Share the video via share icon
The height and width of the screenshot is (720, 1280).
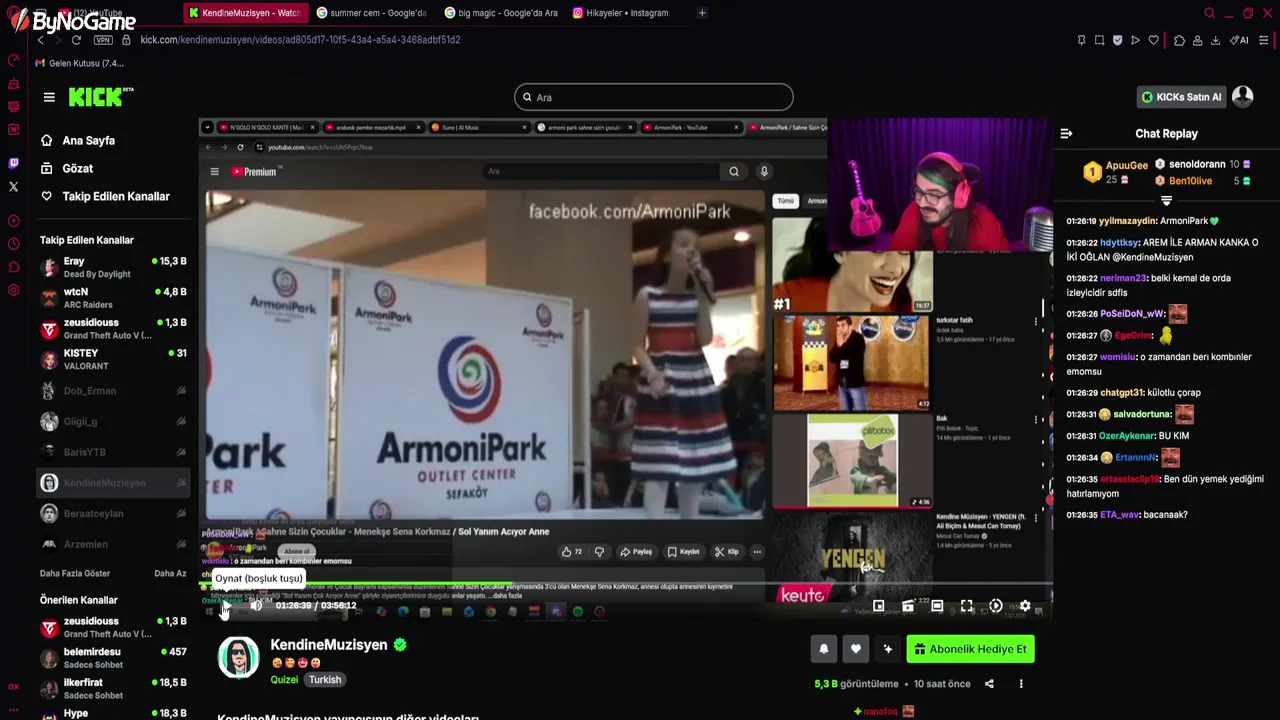(x=989, y=684)
